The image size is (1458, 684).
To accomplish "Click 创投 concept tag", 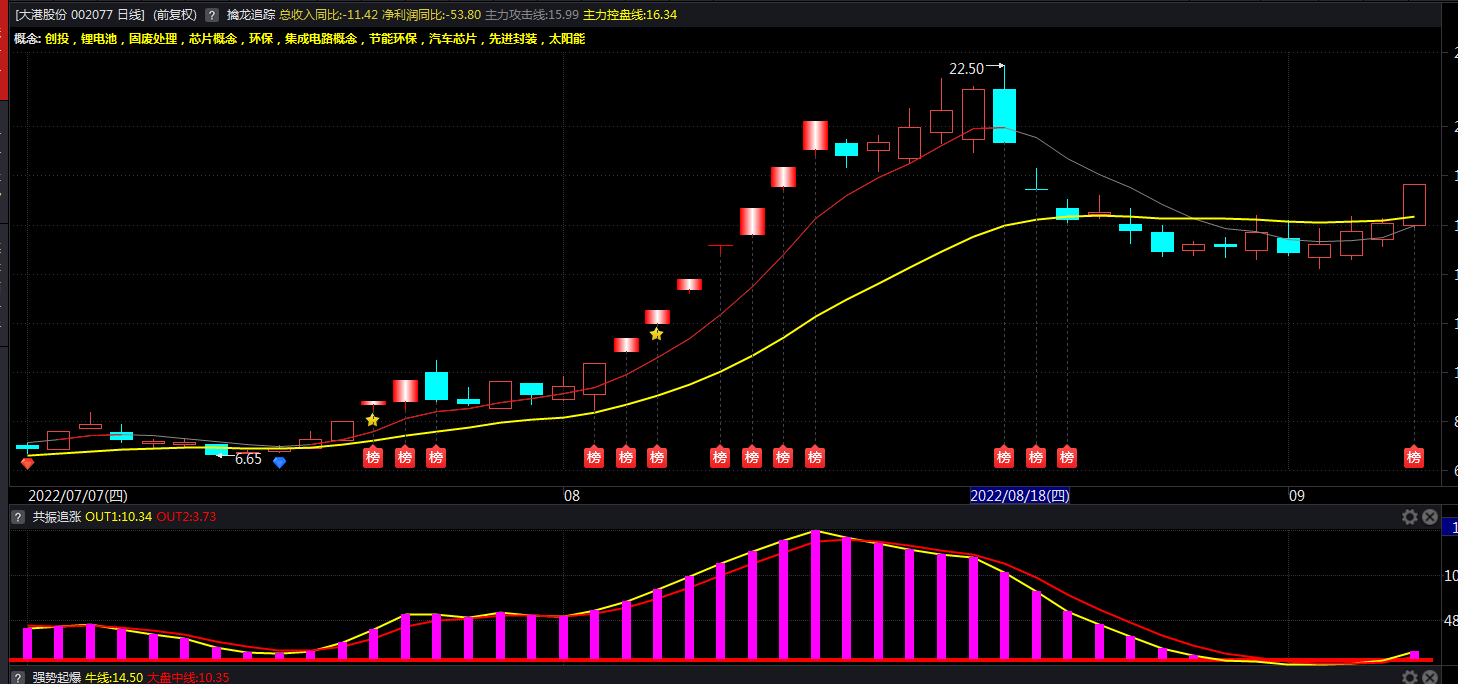I will (x=57, y=38).
